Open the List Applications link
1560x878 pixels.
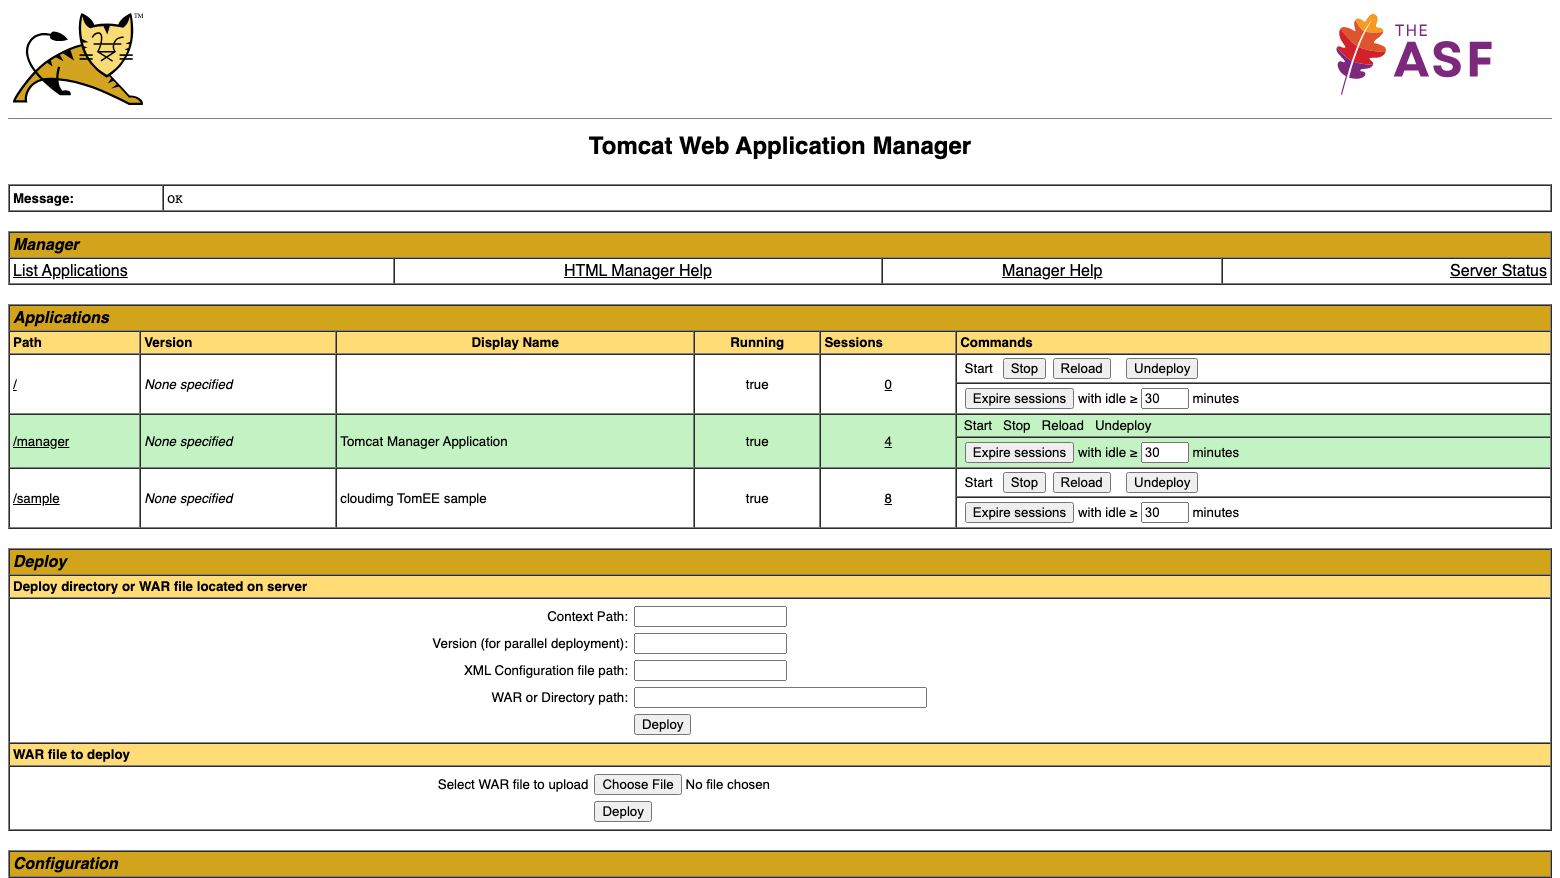tap(70, 271)
